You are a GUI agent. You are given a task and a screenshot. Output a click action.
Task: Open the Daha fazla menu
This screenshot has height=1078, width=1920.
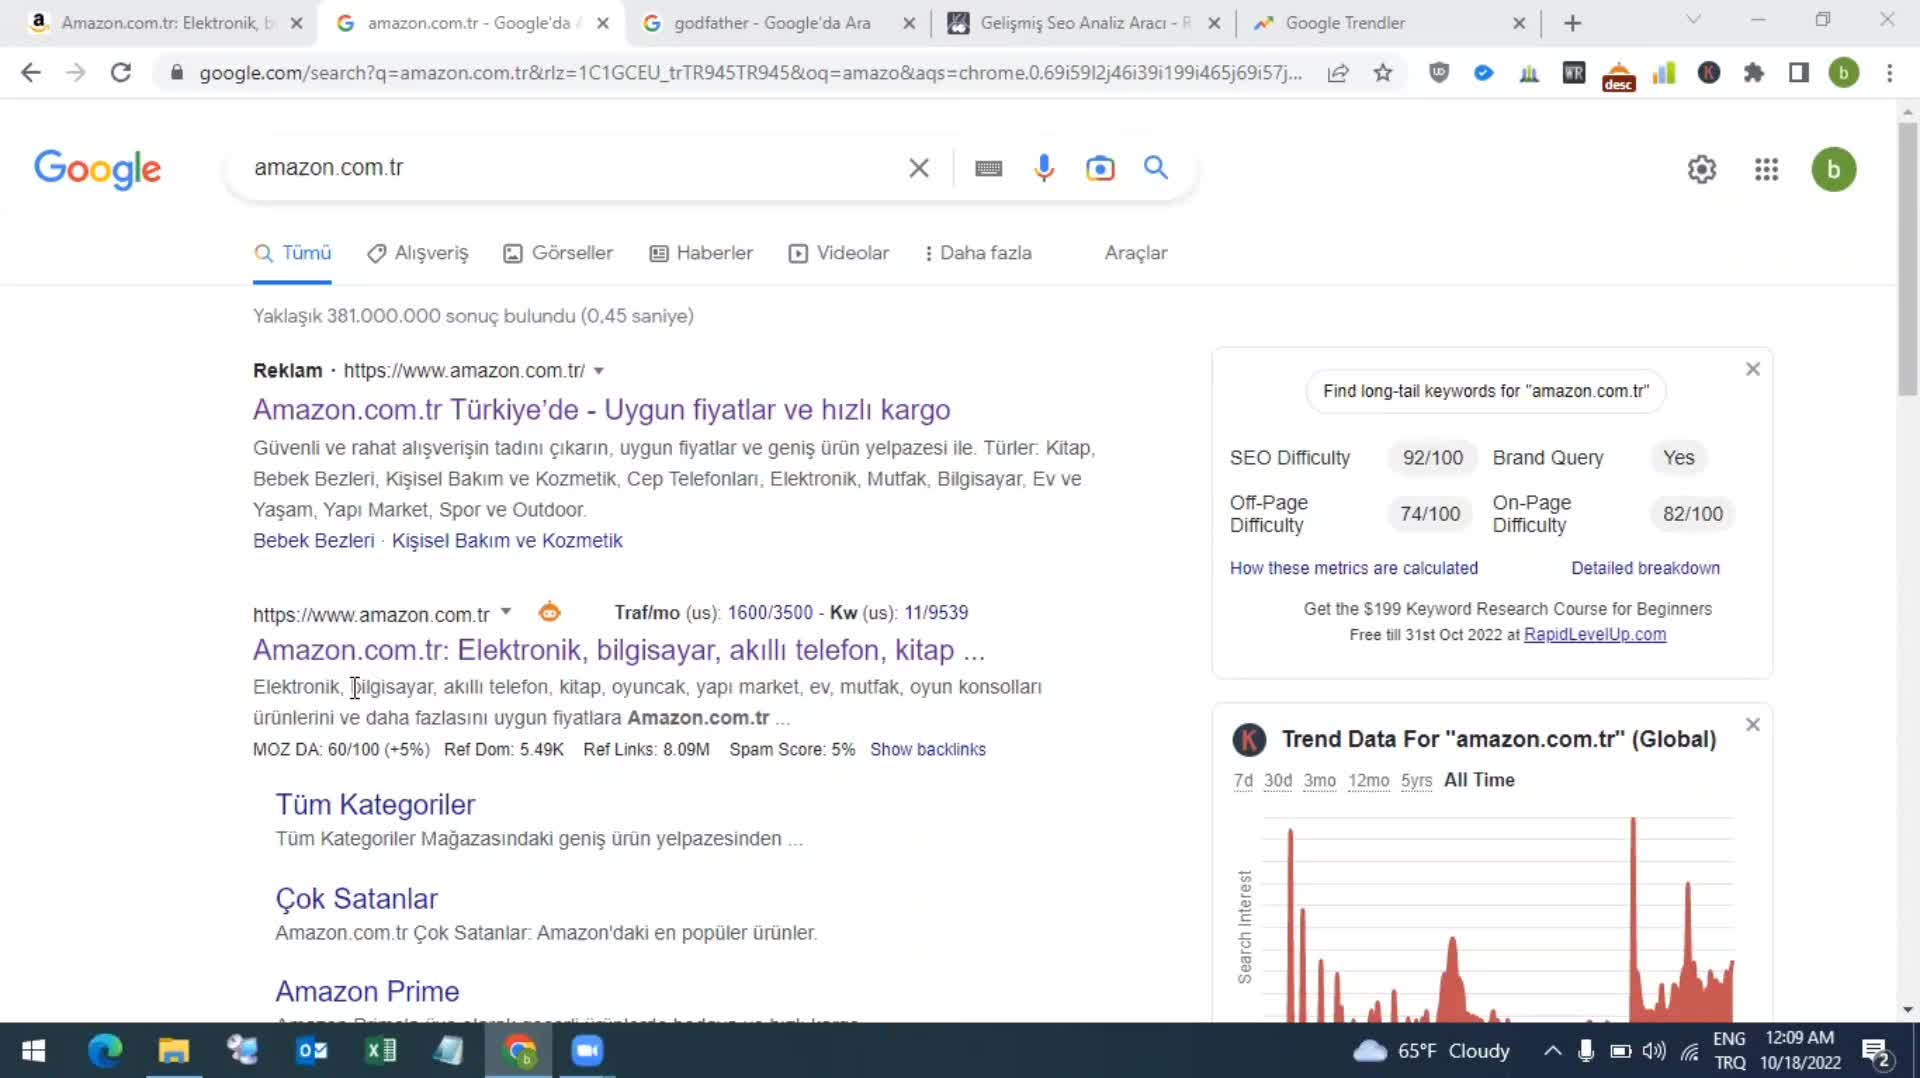point(977,253)
